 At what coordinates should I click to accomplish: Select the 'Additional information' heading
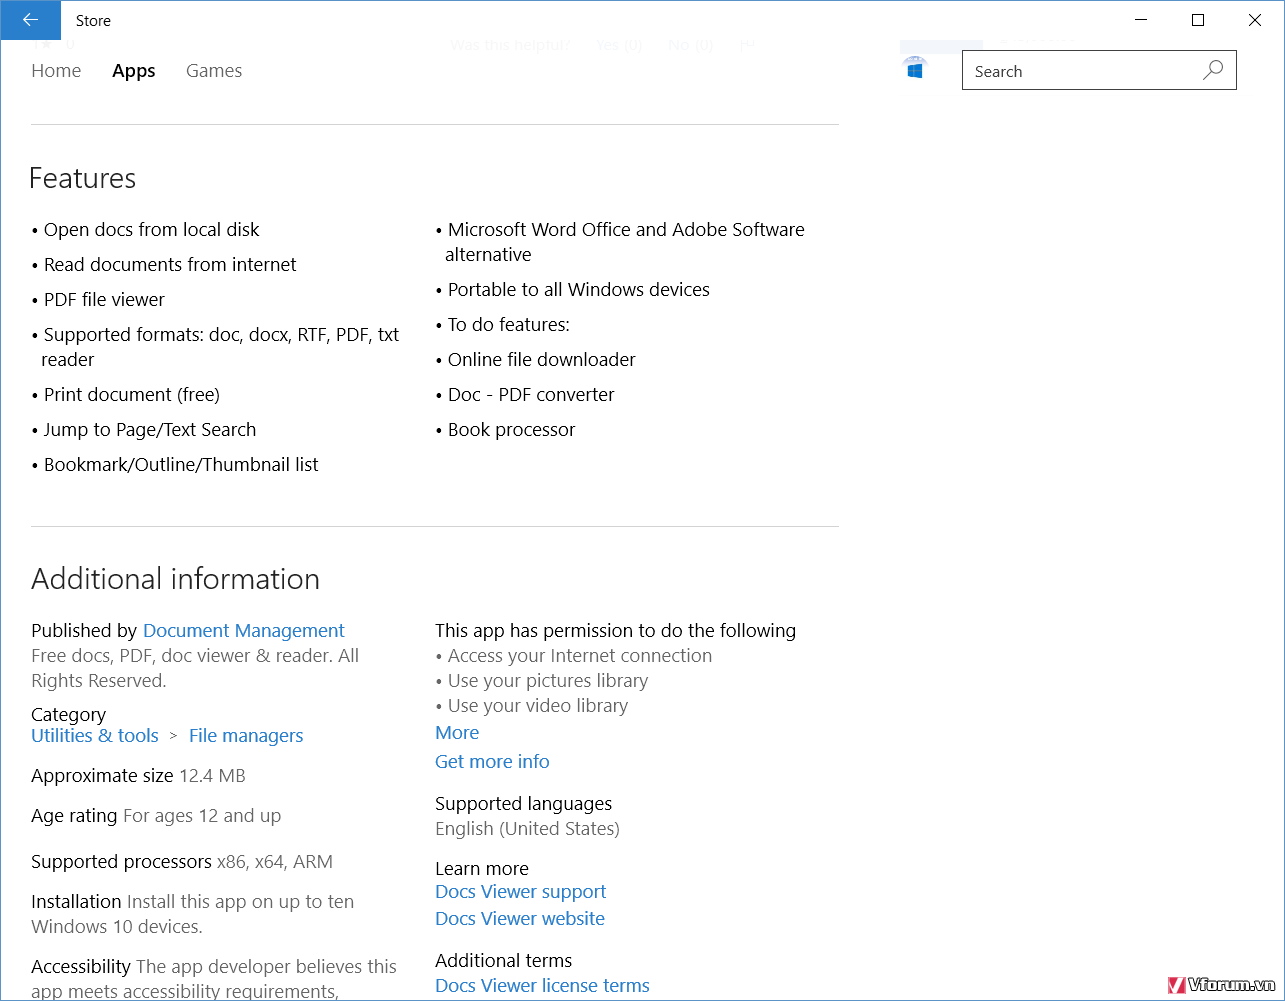click(x=176, y=579)
